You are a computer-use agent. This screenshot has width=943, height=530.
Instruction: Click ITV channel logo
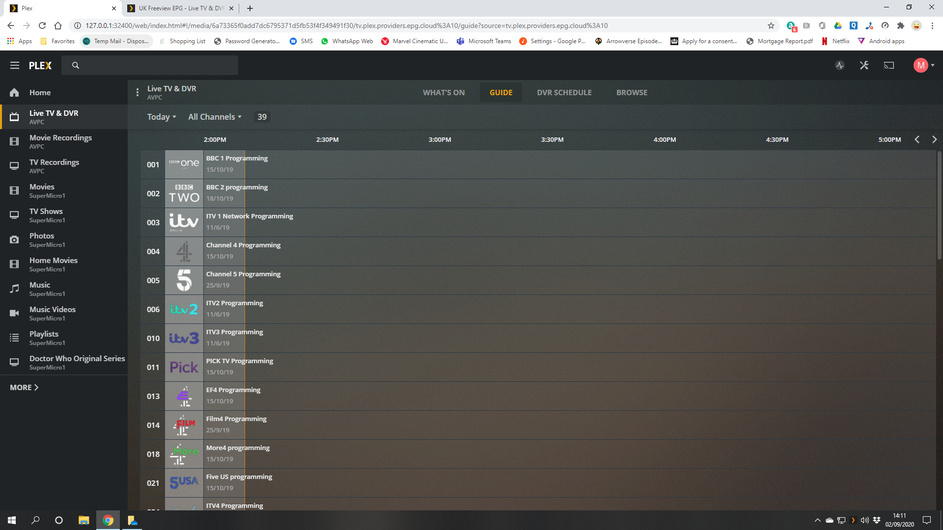pos(184,222)
